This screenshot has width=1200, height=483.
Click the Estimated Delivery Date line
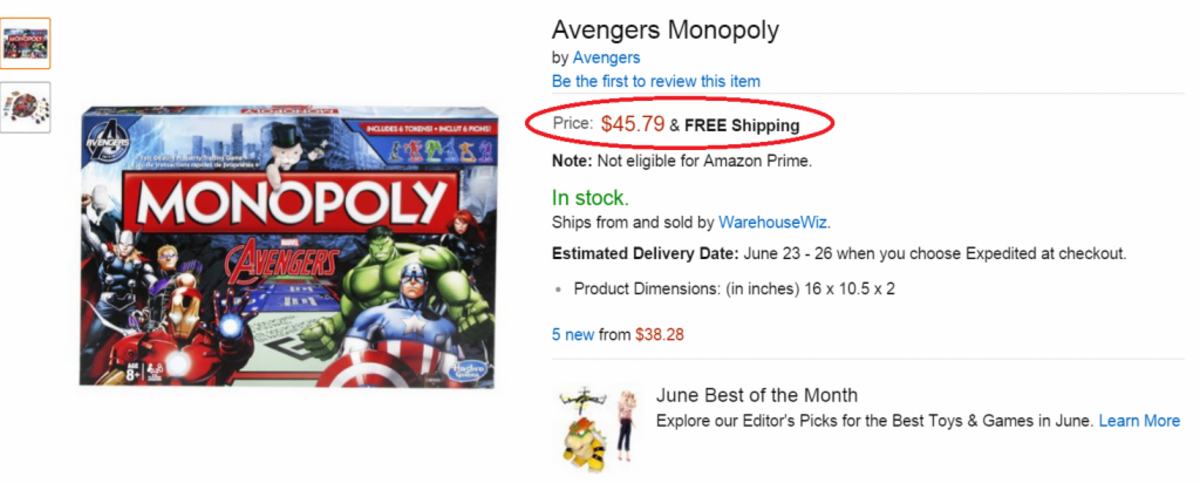[838, 253]
